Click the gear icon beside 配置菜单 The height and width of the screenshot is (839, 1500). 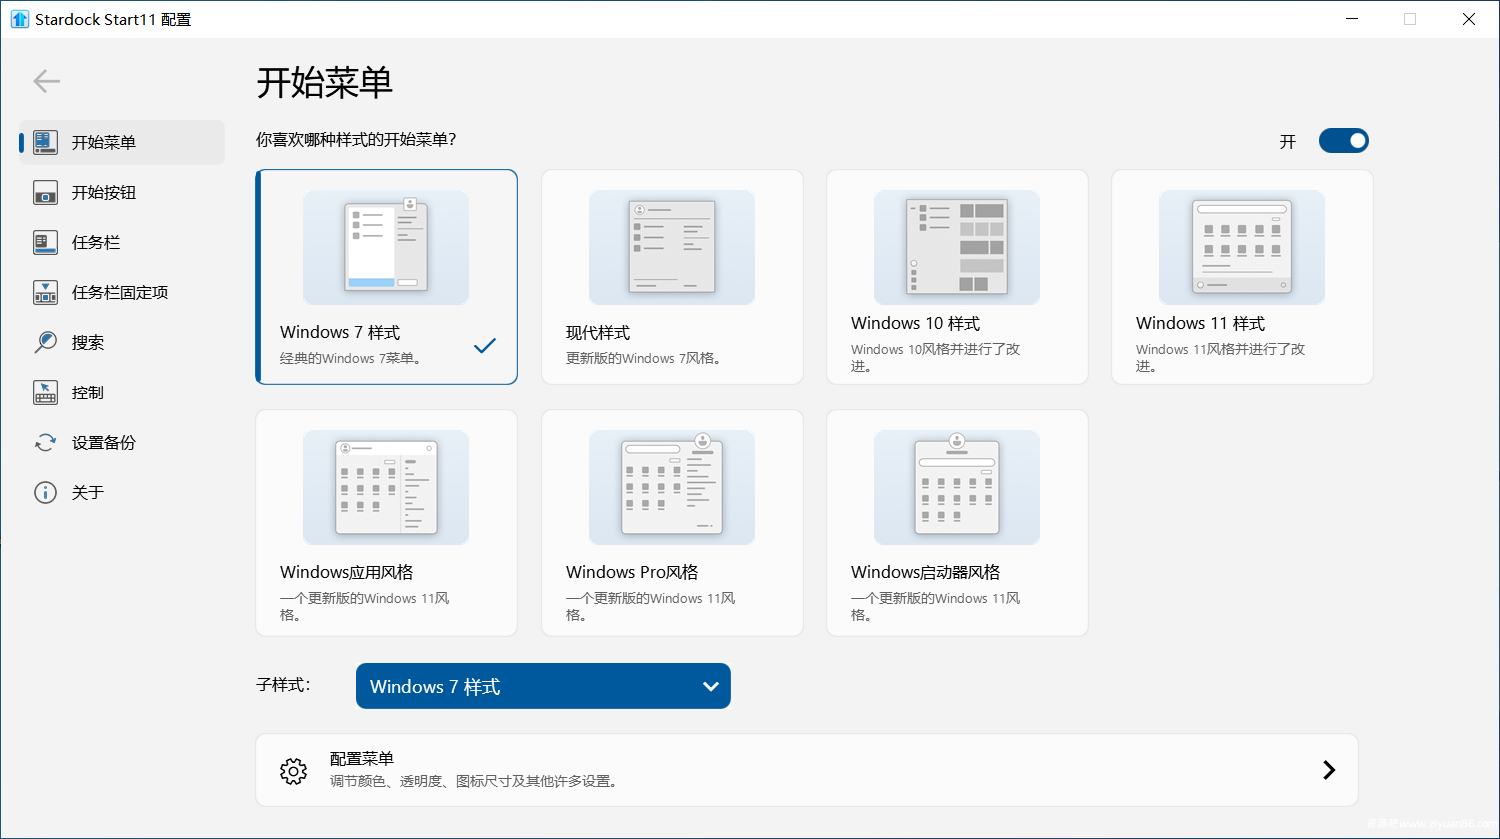293,770
